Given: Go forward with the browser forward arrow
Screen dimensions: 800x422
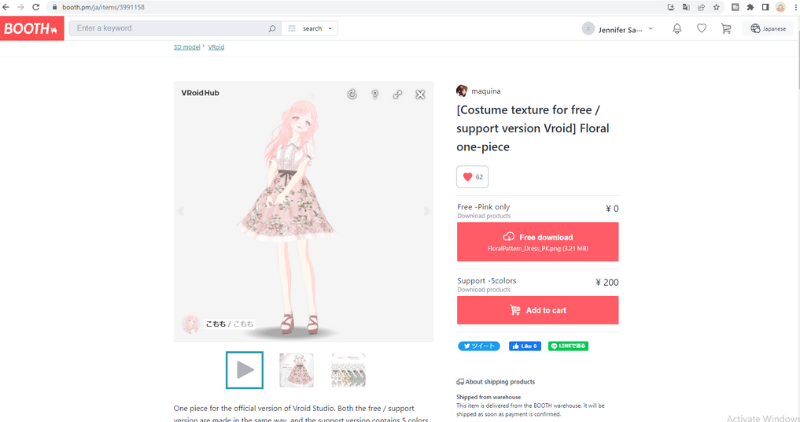Looking at the screenshot, I should [x=20, y=7].
